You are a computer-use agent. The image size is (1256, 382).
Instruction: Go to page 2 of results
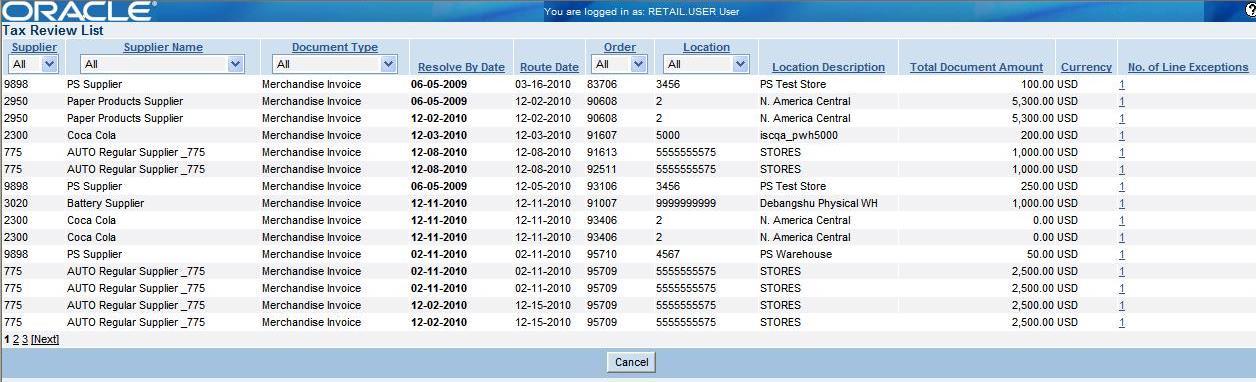tap(16, 340)
